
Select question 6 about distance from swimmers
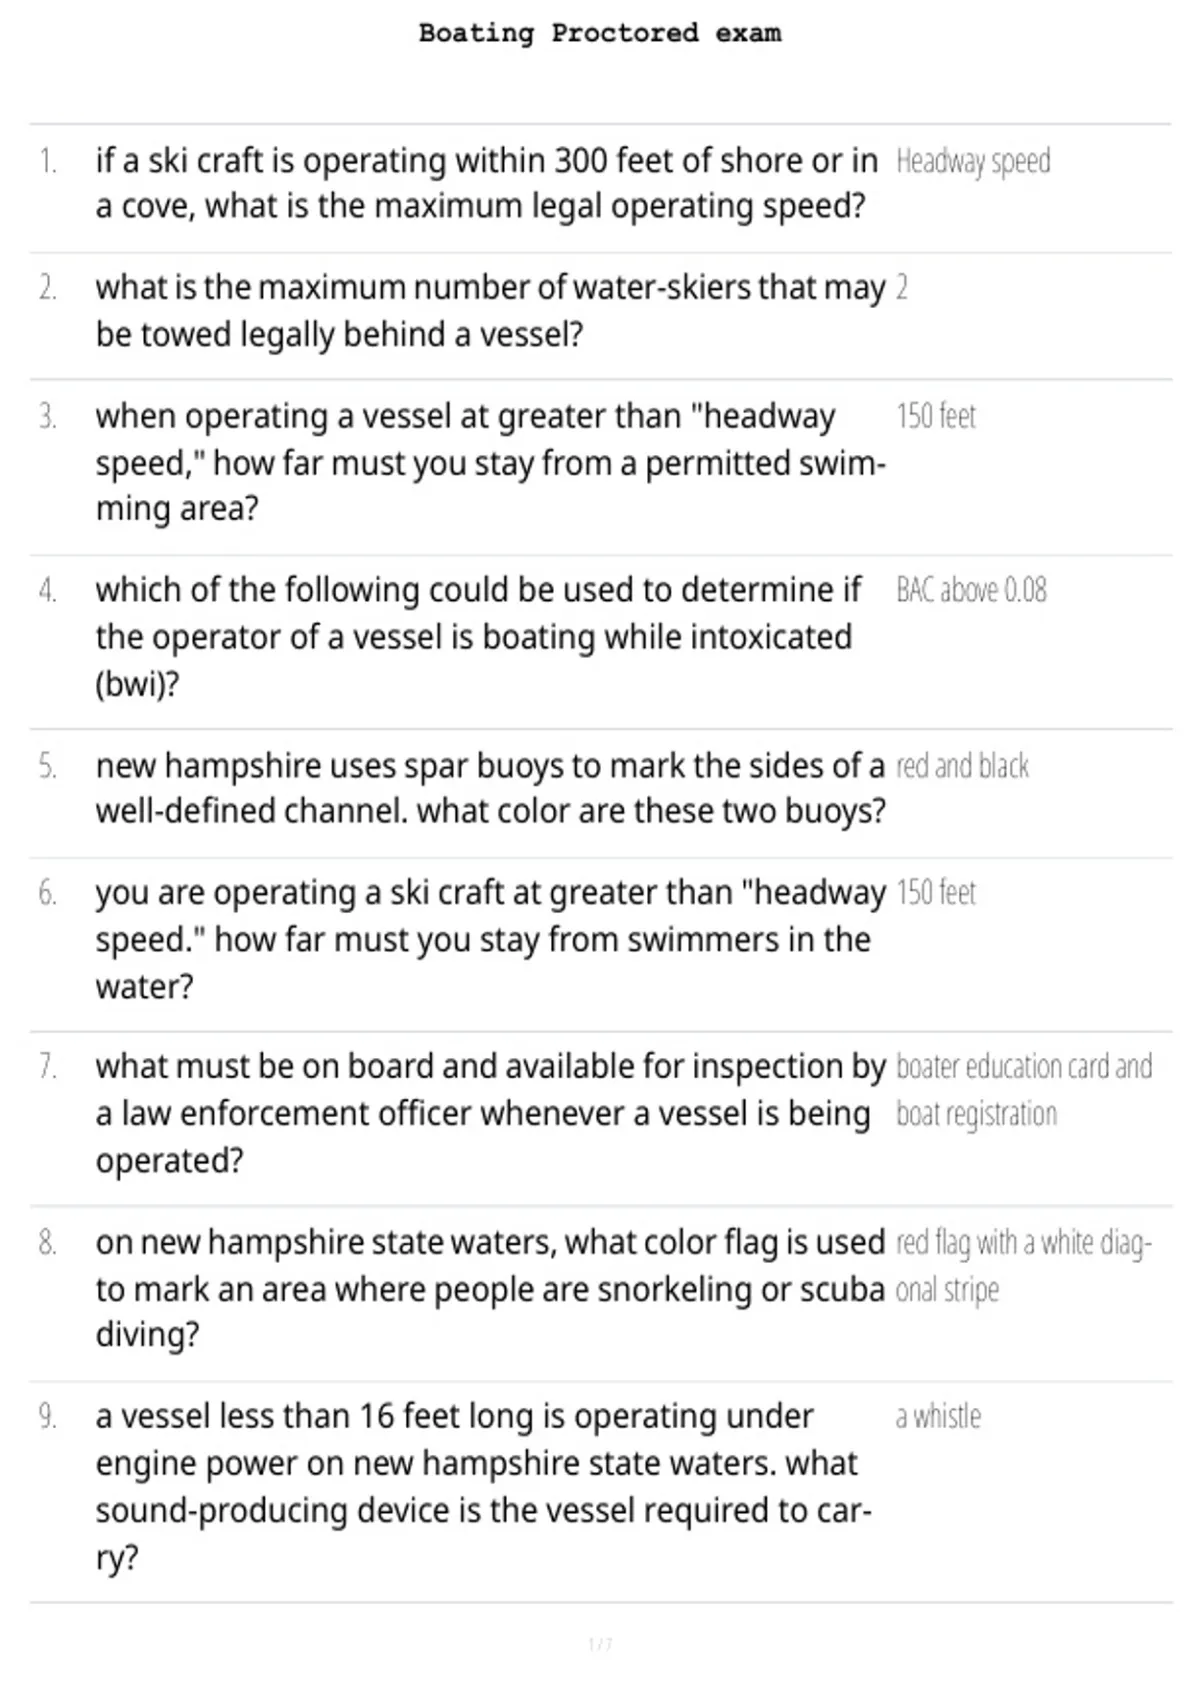(x=490, y=939)
